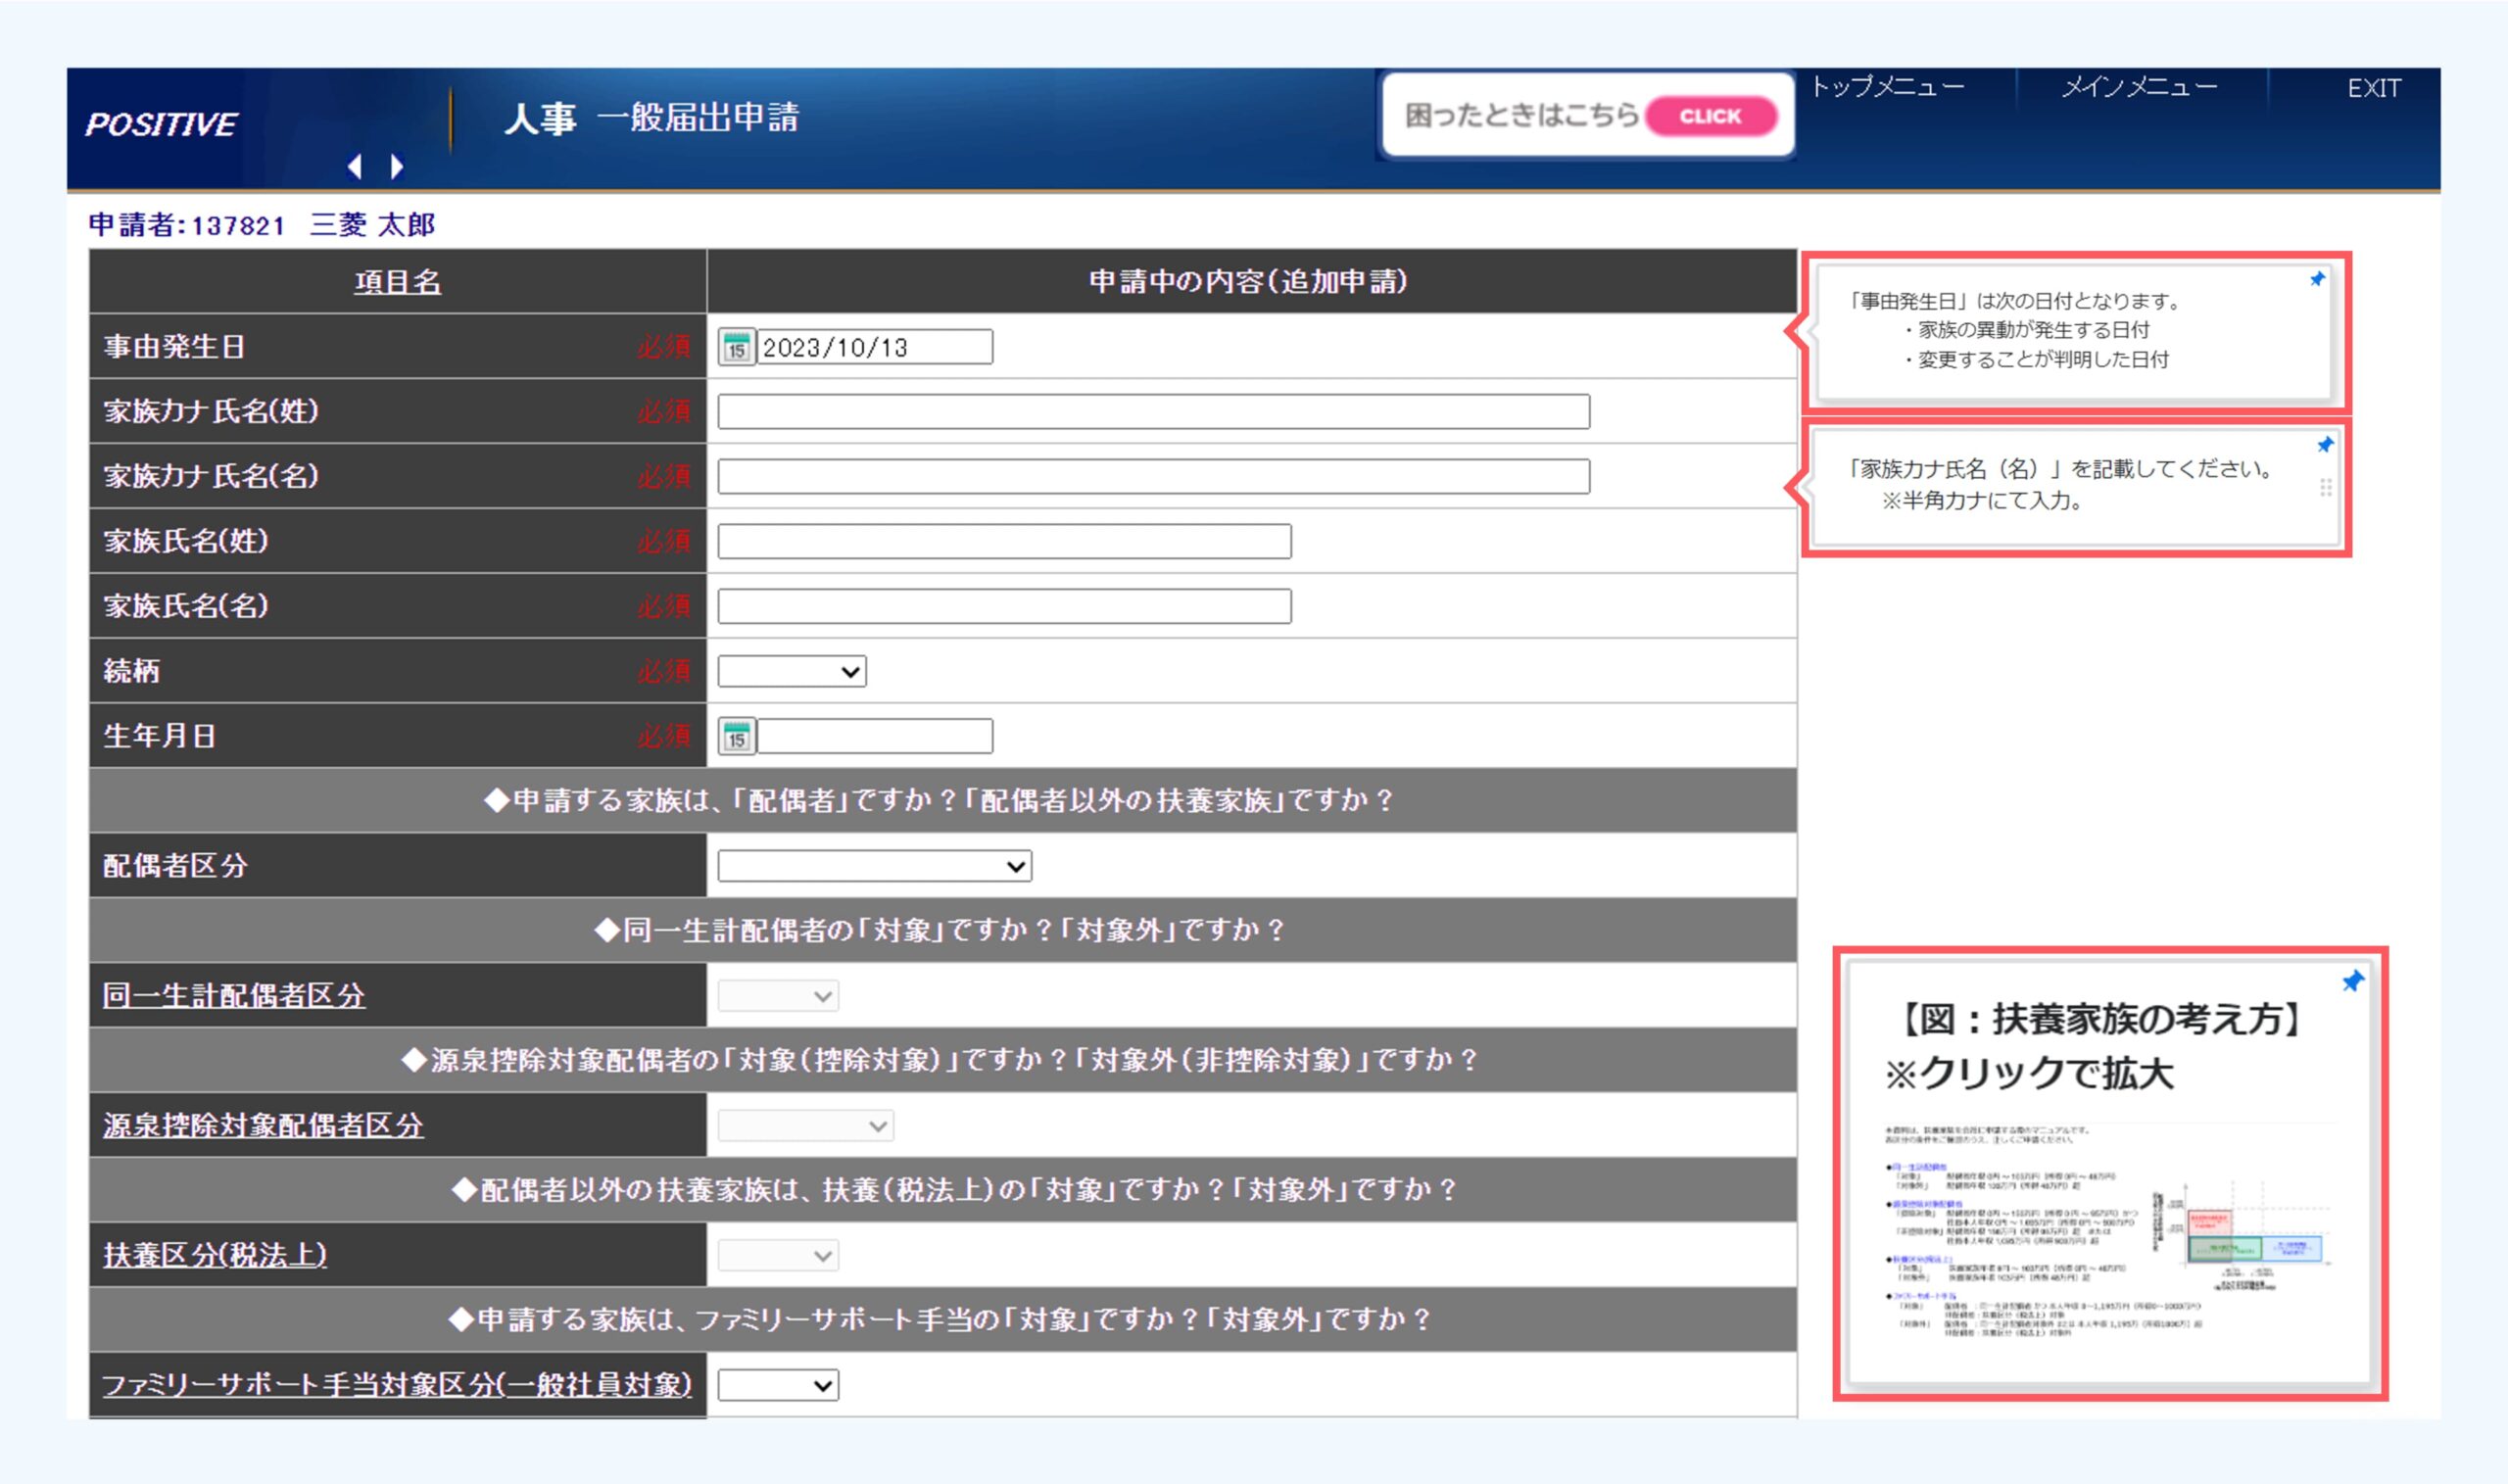This screenshot has width=2508, height=1484.
Task: Click the 同一生計配偶者区分 link
Action: point(234,996)
